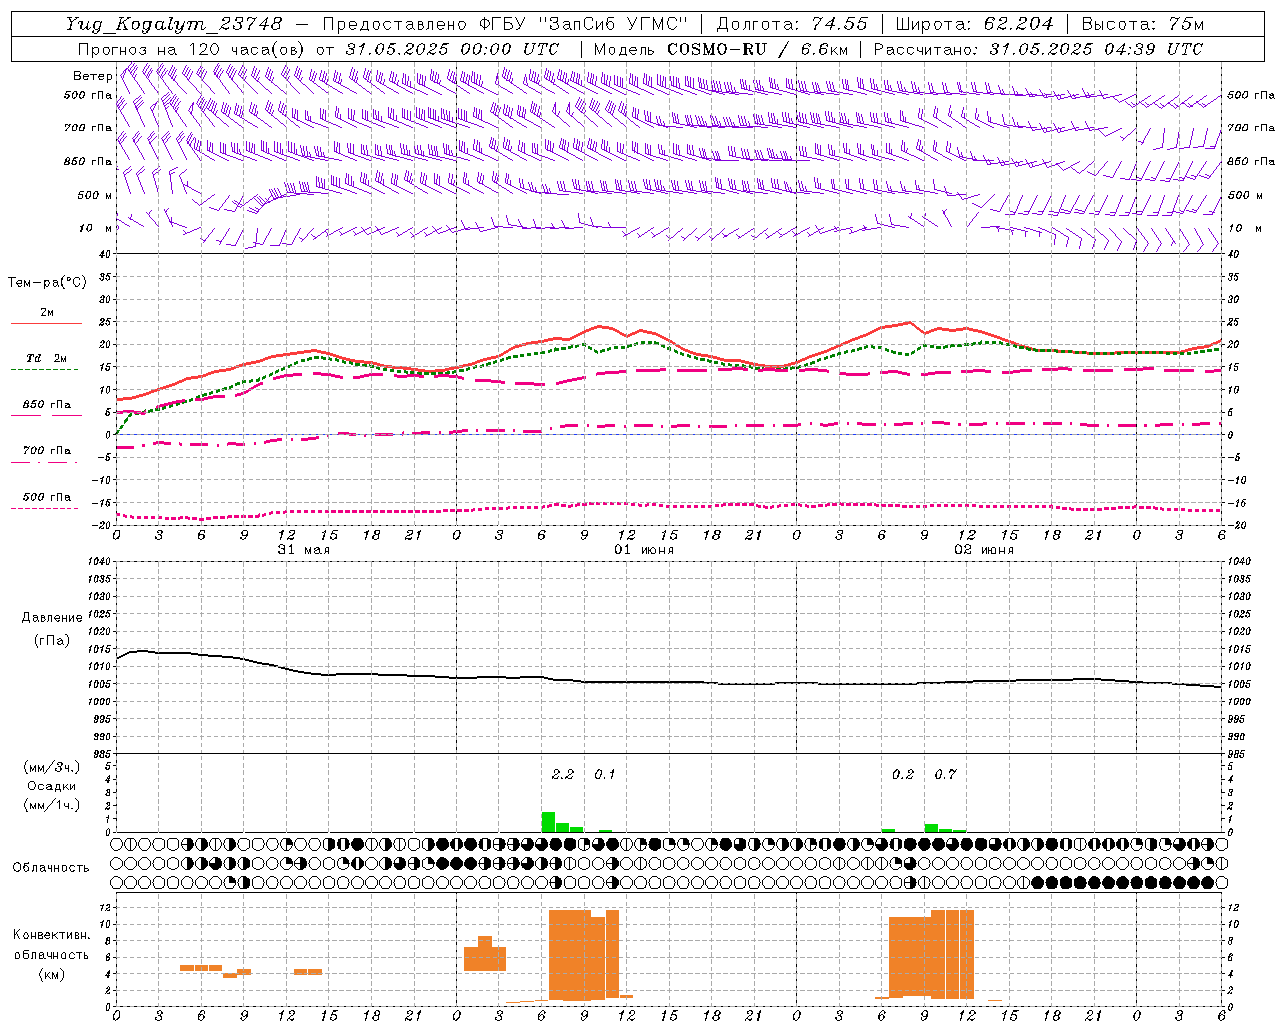Click the station title Yug_Kogalym_23748
Image resolution: width=1280 pixels, height=1024 pixels.
point(174,23)
